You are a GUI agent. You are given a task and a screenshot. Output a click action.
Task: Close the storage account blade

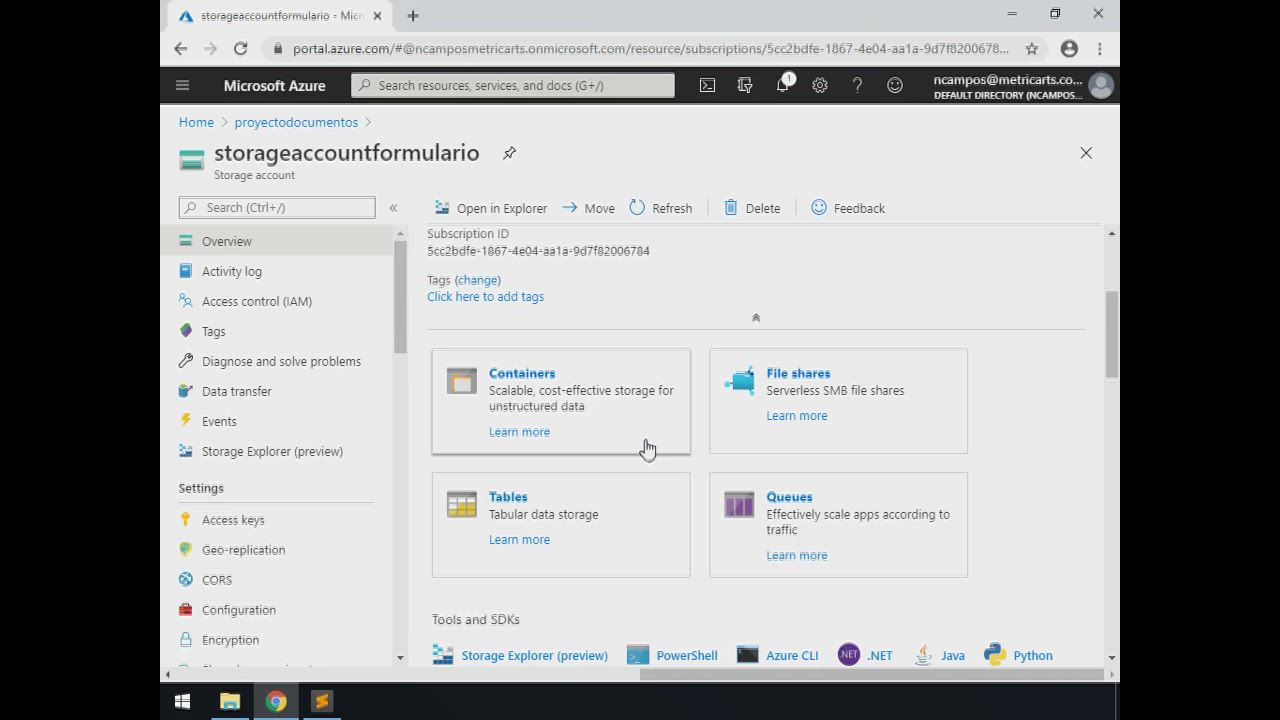(x=1086, y=153)
